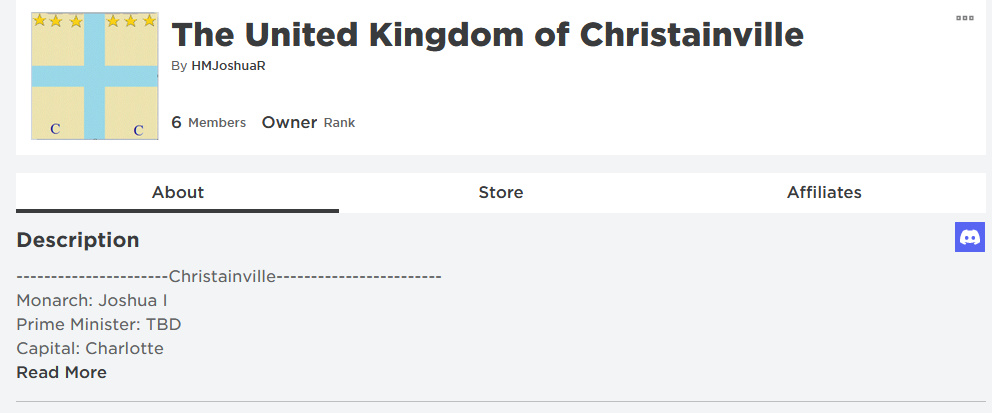Open the Discord social link icon
Viewport: 992px width, 413px height.
(x=970, y=237)
